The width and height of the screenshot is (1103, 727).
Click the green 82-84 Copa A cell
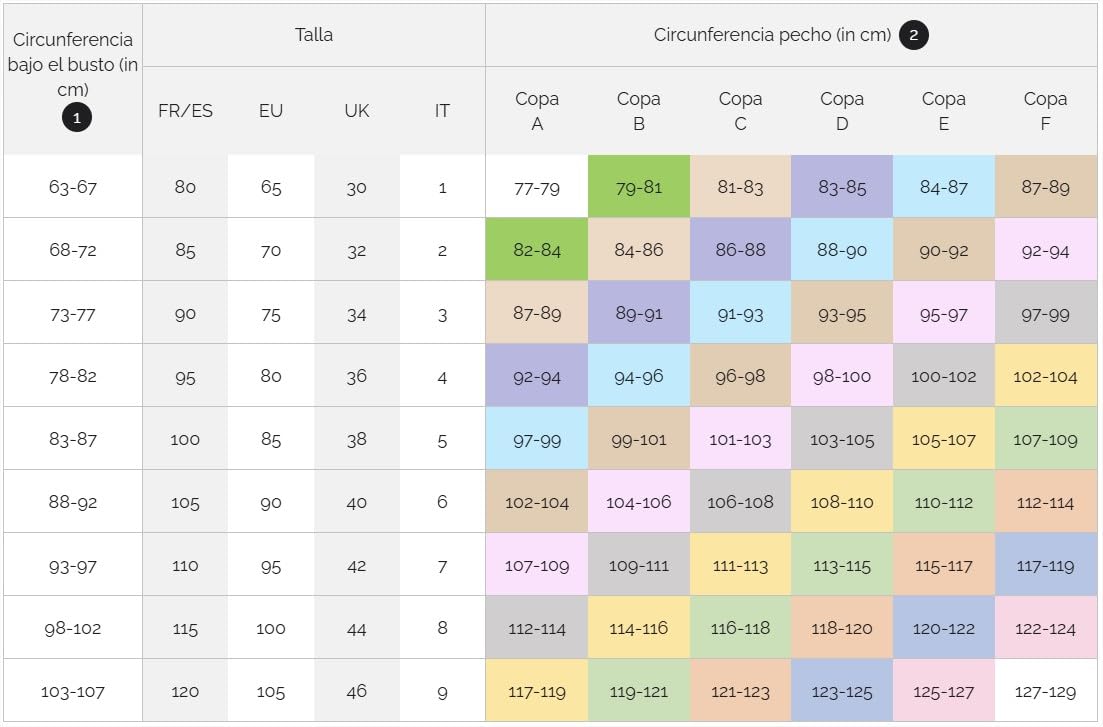[x=537, y=250]
